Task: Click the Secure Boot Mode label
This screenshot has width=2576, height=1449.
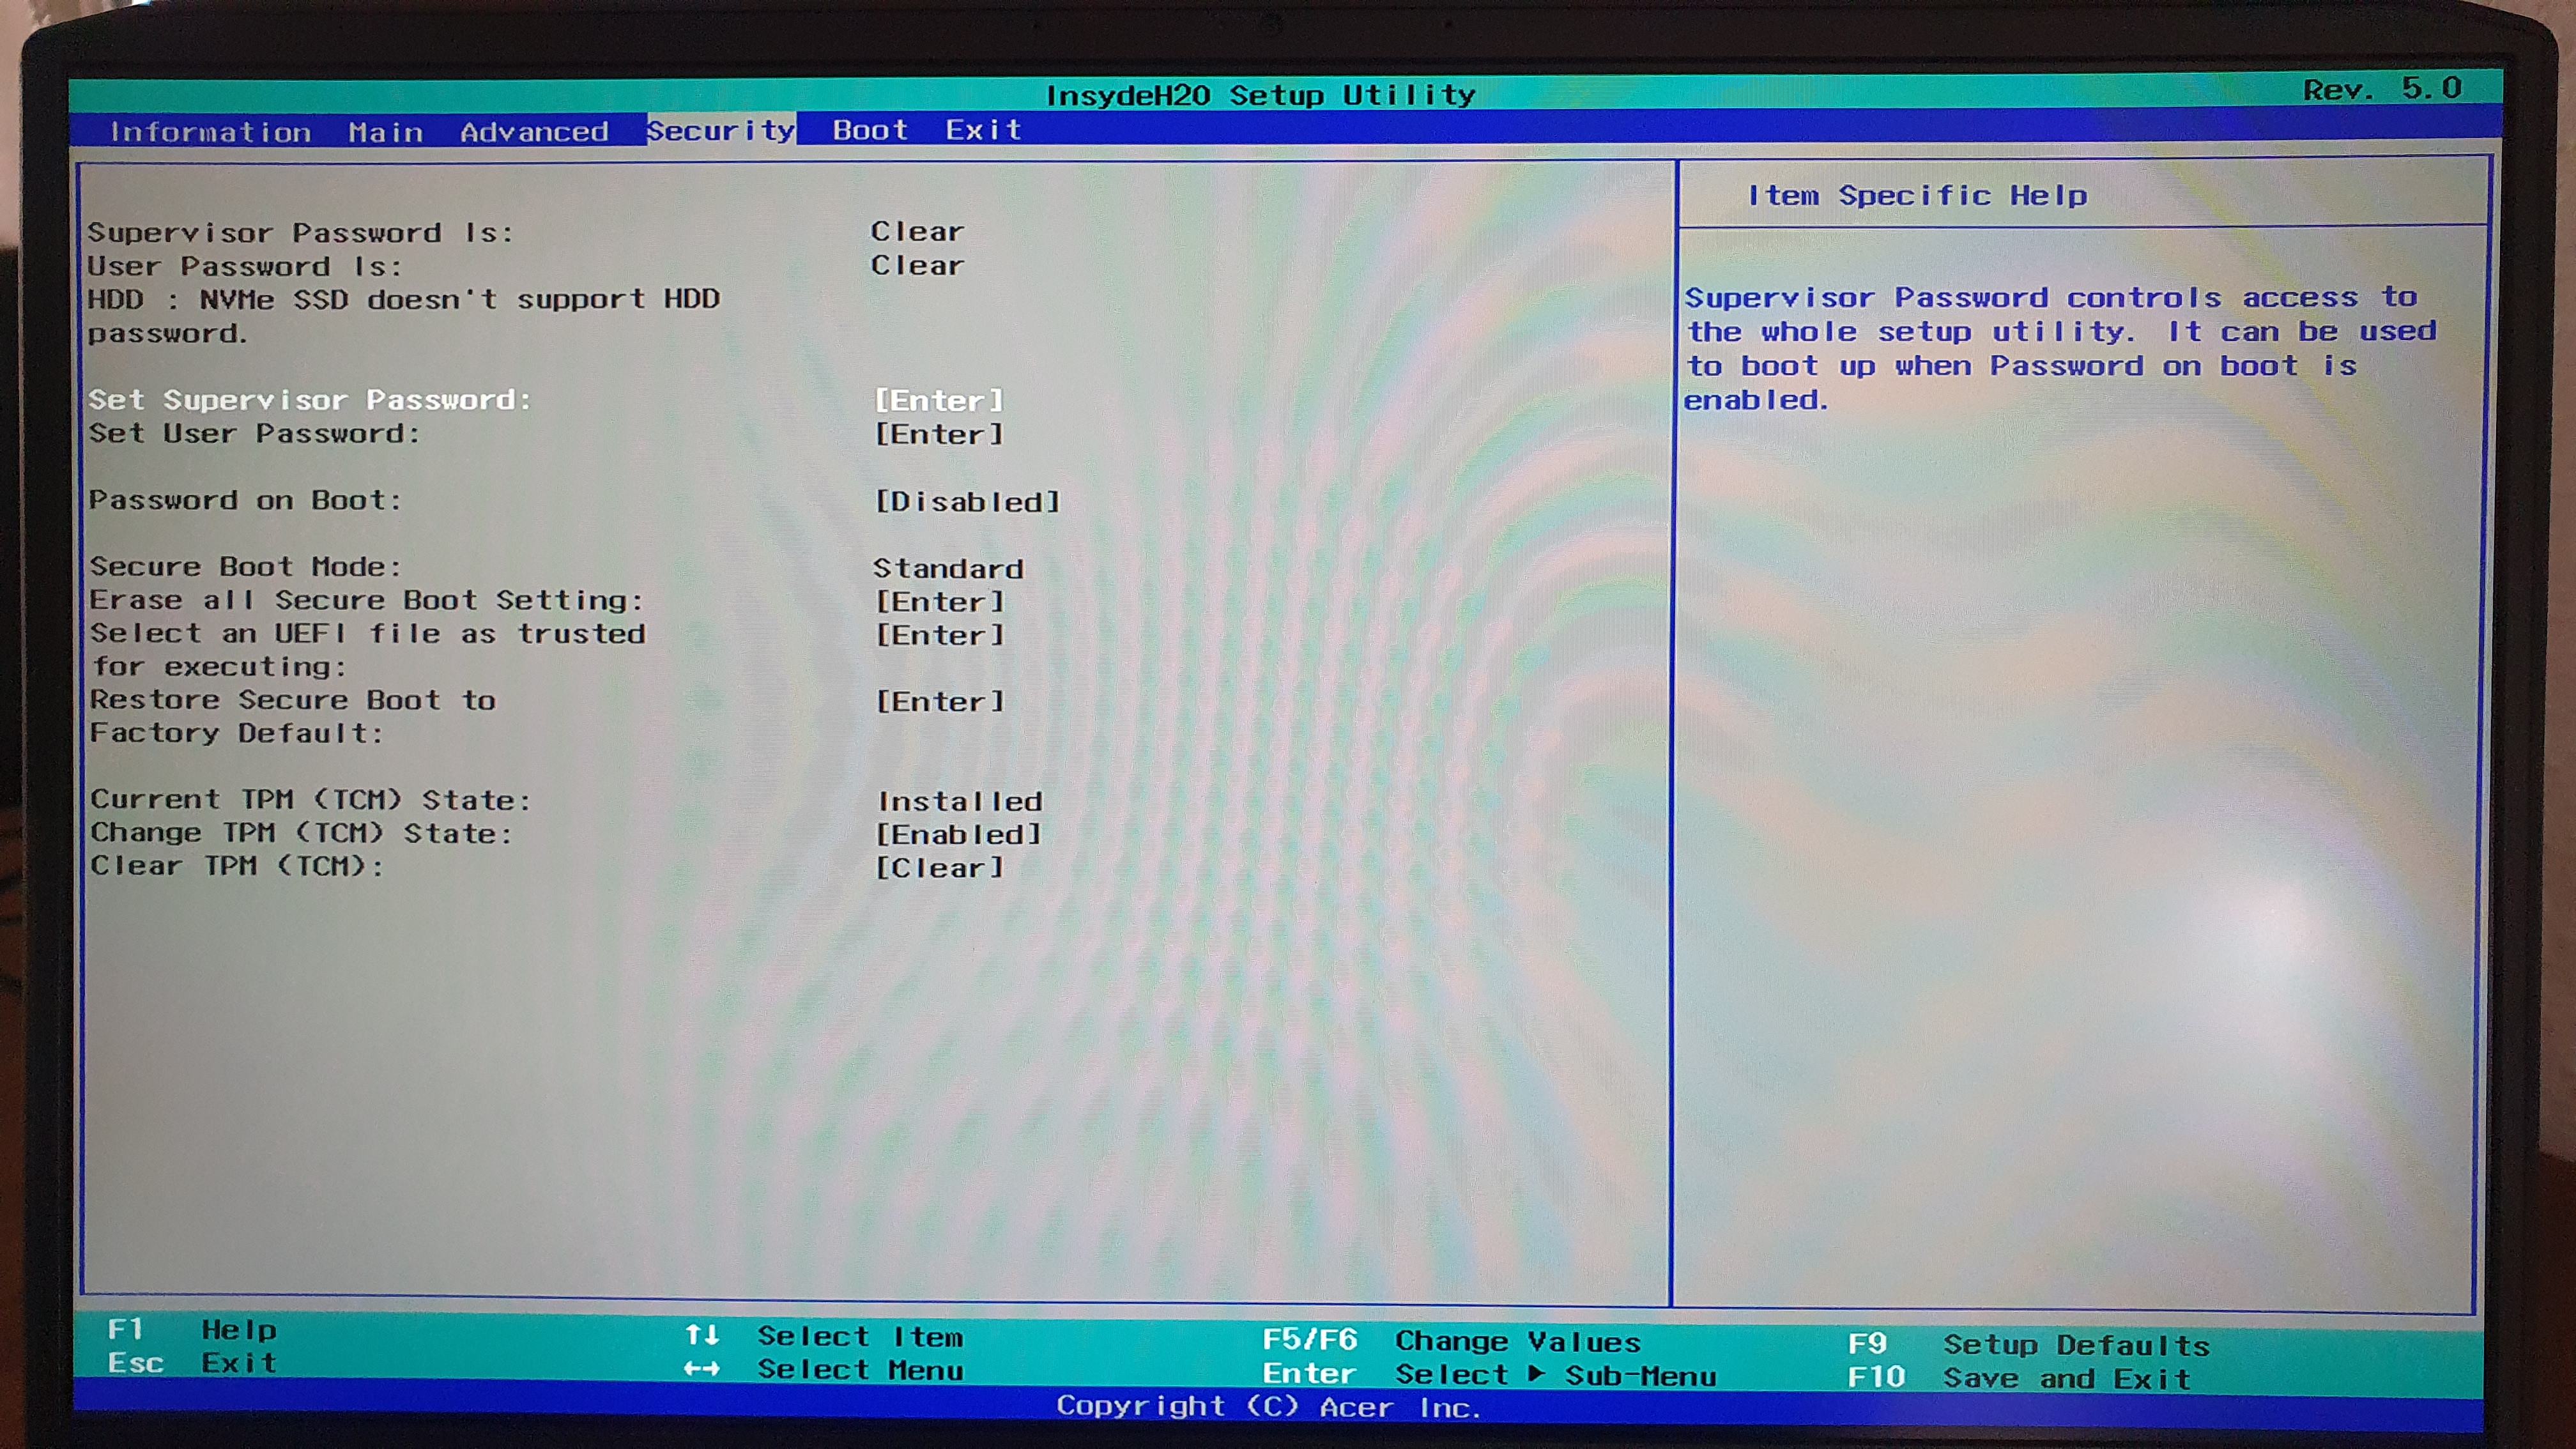Action: point(245,566)
